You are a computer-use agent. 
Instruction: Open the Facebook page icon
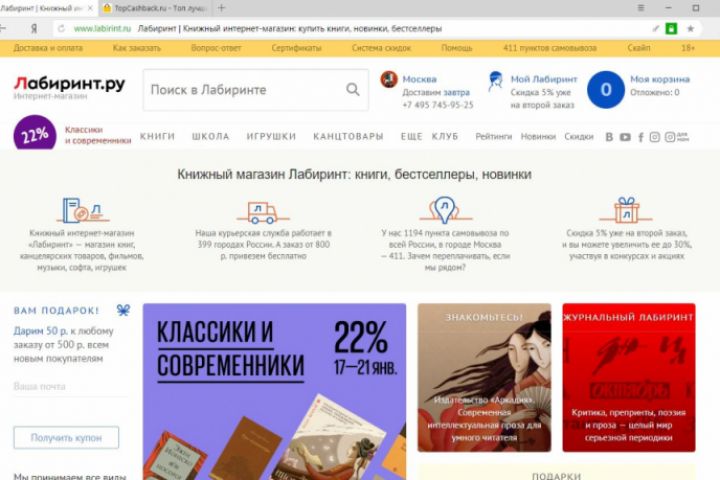click(641, 137)
